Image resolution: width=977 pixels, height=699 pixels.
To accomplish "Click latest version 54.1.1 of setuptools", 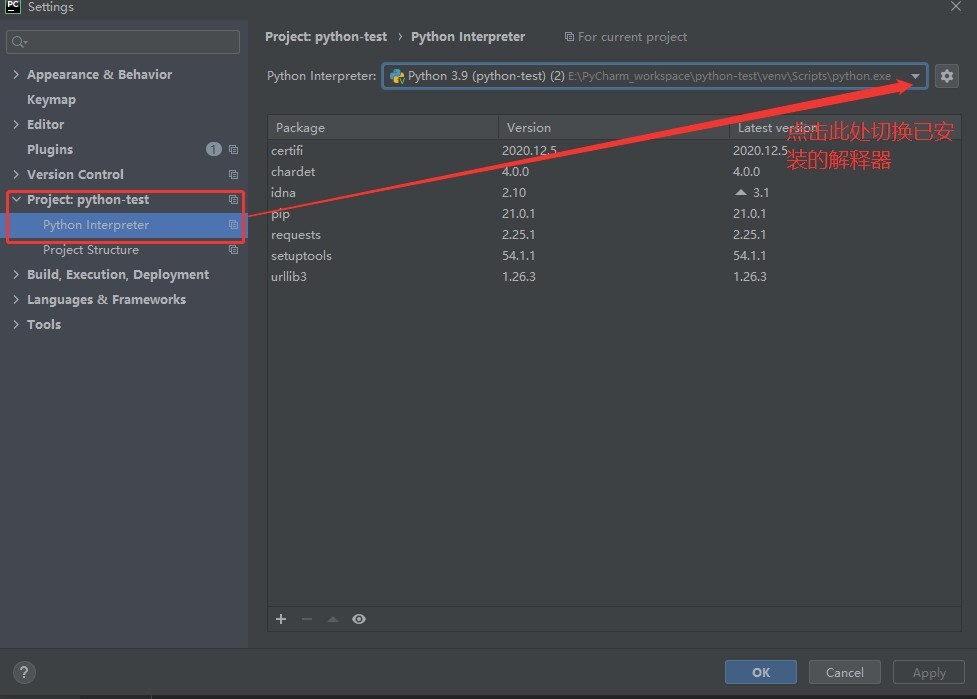I will [x=749, y=255].
